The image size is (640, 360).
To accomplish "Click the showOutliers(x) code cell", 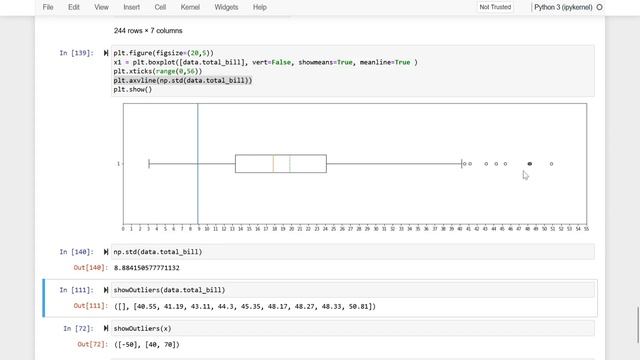I will click(353, 328).
